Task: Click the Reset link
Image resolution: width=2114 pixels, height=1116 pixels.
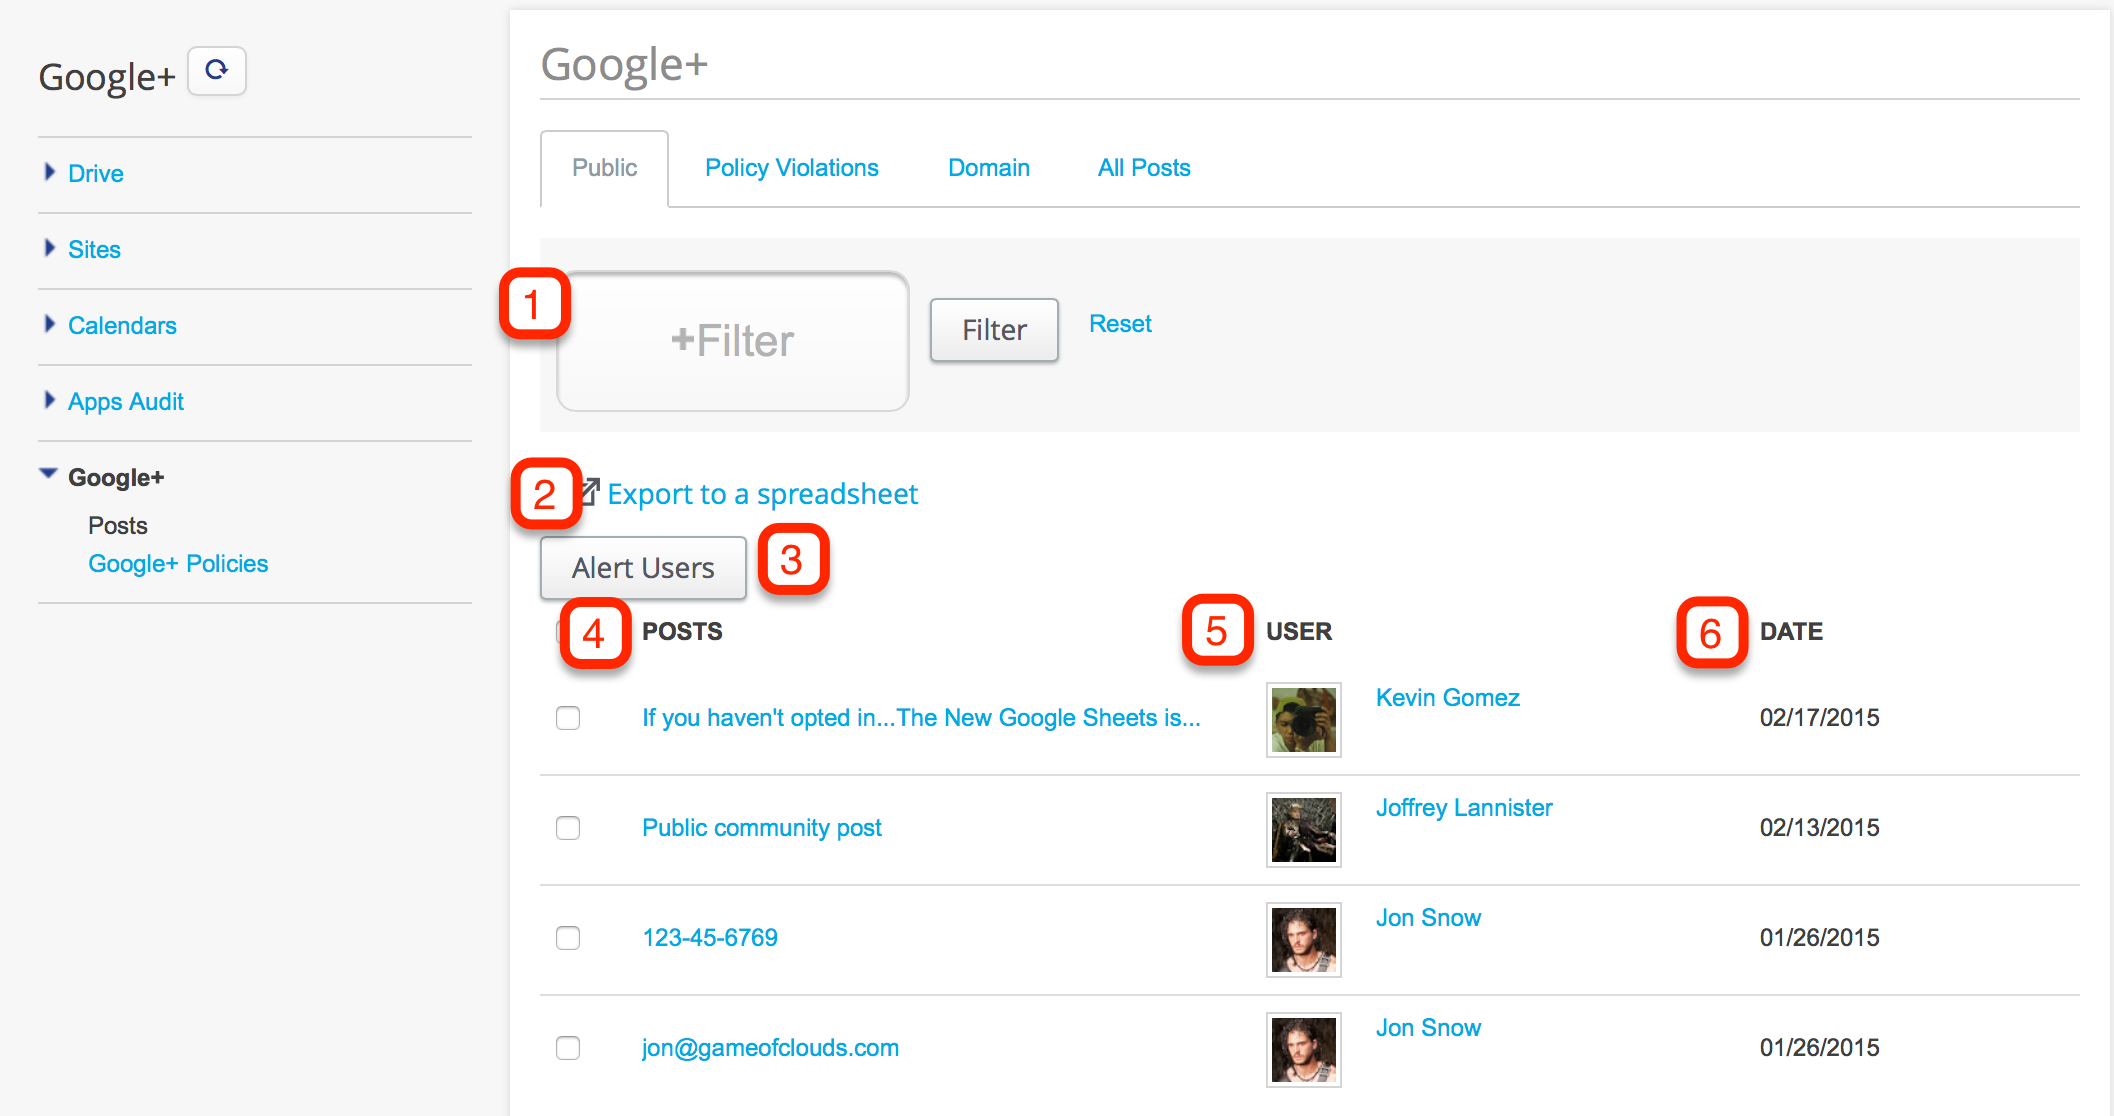Action: pos(1120,324)
